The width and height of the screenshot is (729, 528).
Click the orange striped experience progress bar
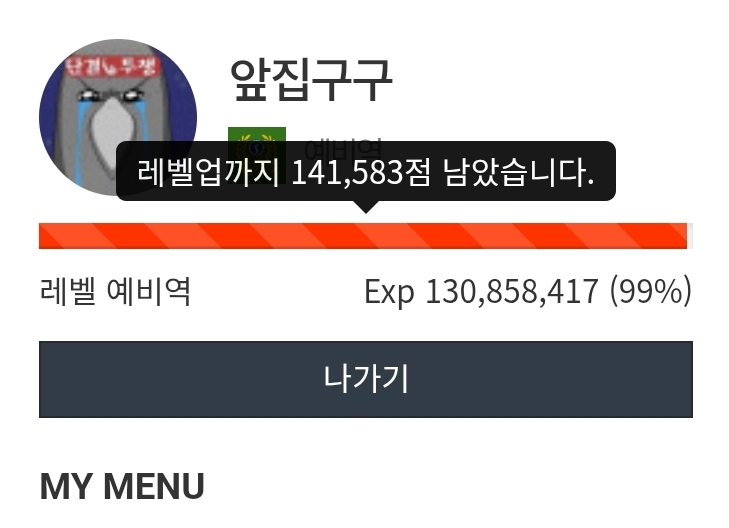point(363,236)
